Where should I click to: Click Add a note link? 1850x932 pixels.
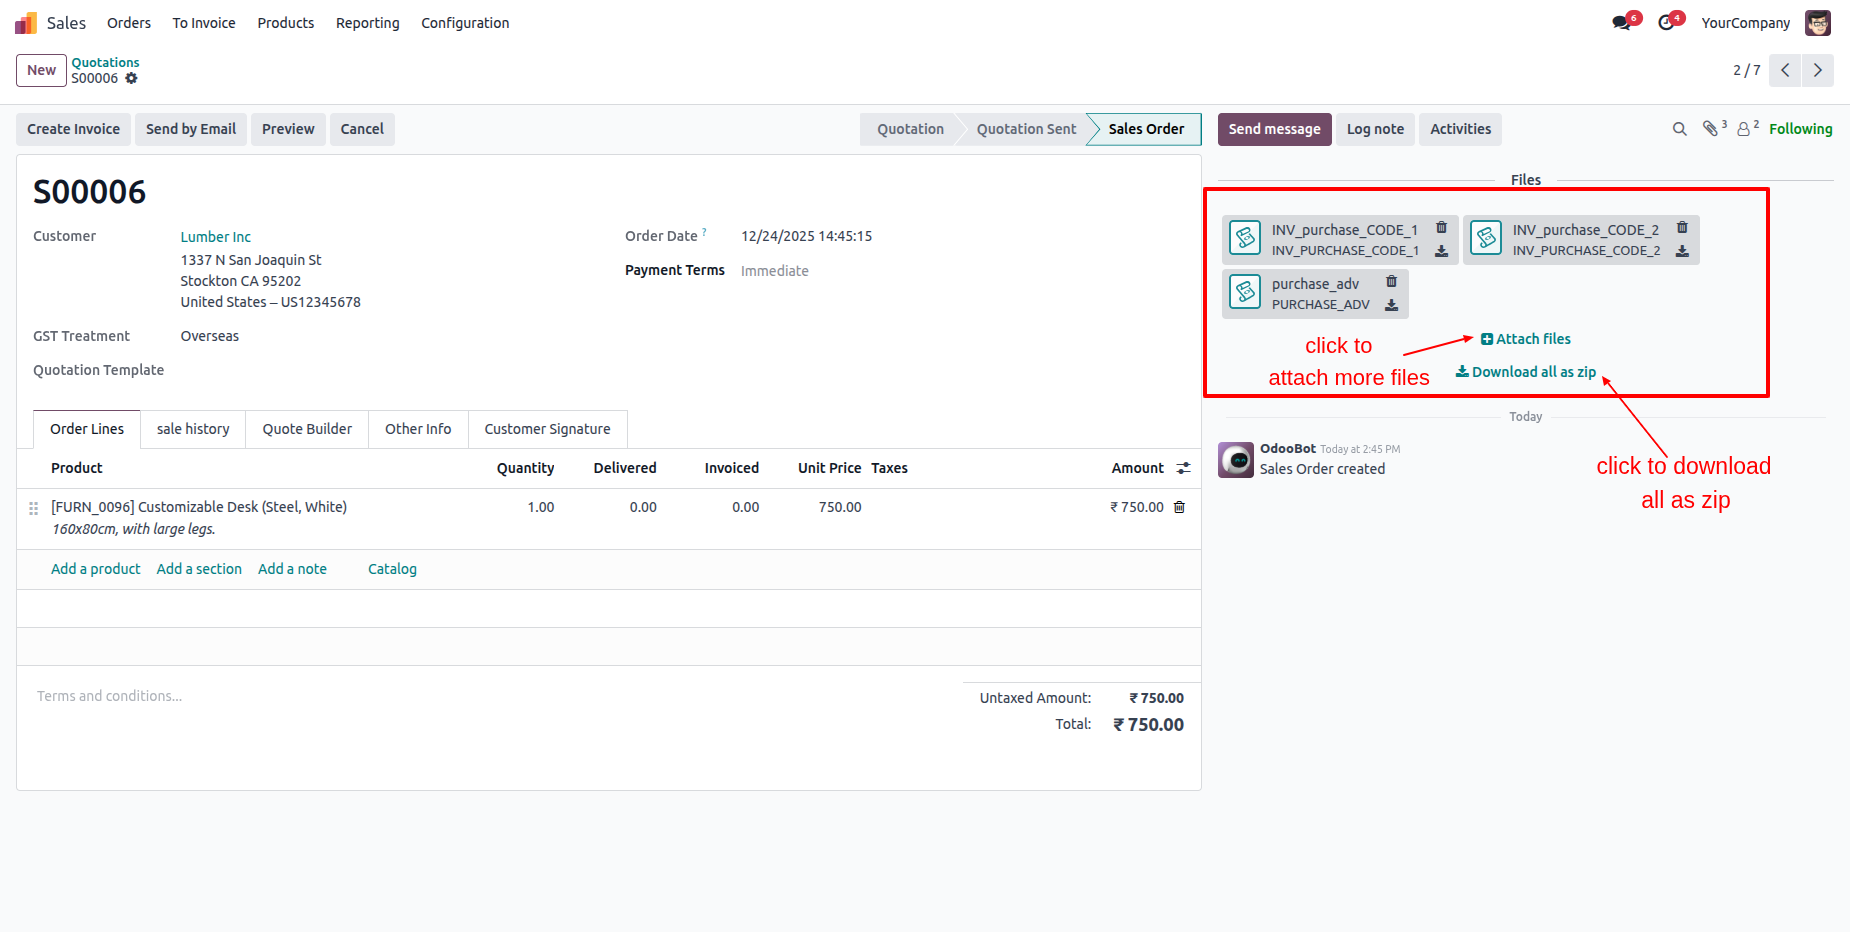coord(292,569)
